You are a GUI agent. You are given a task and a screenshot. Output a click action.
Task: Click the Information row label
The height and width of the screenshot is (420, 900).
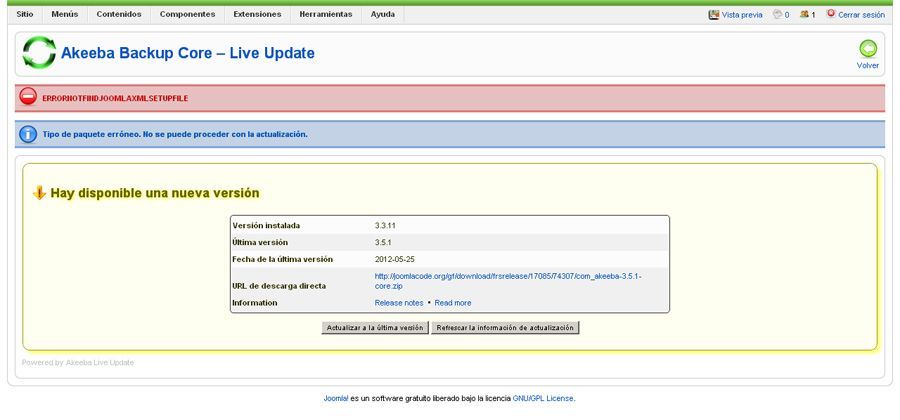click(255, 303)
